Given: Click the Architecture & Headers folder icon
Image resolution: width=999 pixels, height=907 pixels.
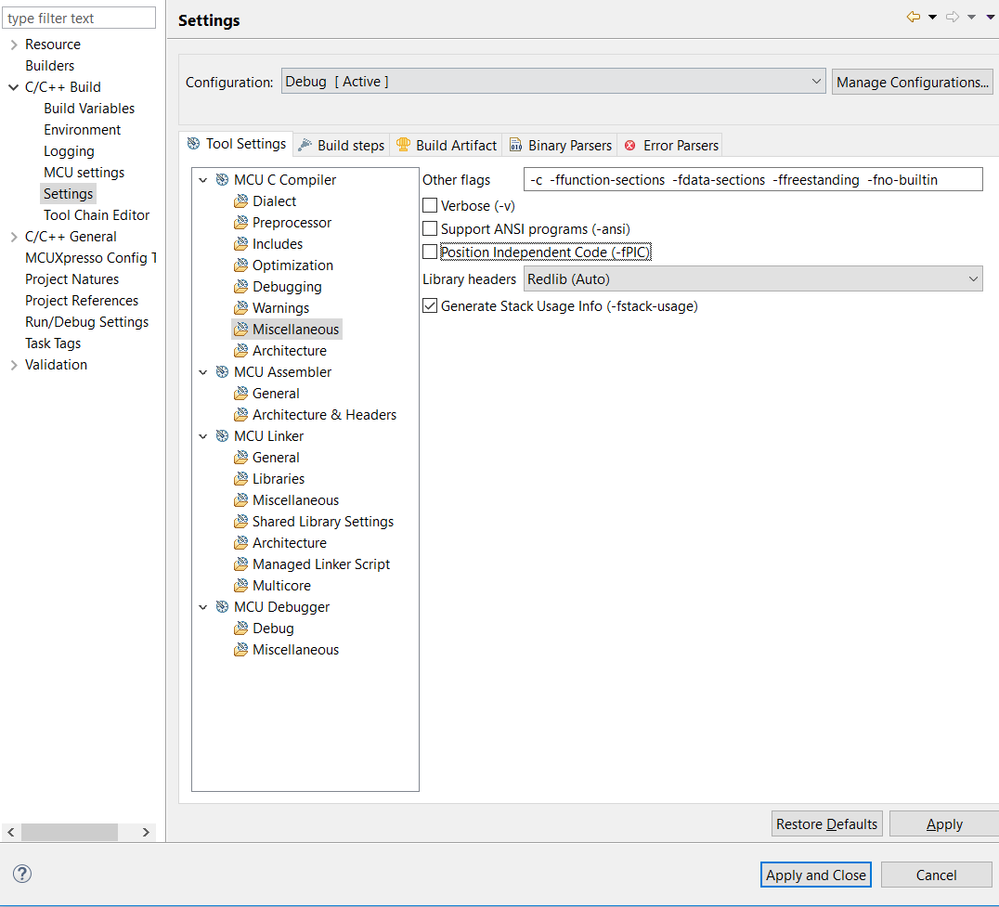Looking at the screenshot, I should pyautogui.click(x=241, y=415).
